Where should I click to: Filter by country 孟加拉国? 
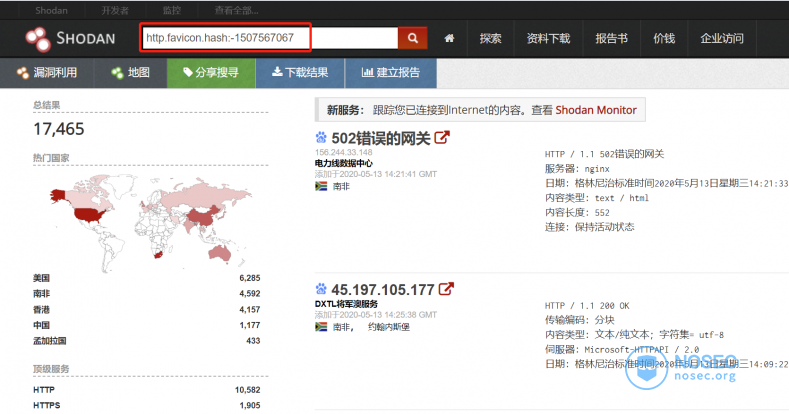[49, 341]
